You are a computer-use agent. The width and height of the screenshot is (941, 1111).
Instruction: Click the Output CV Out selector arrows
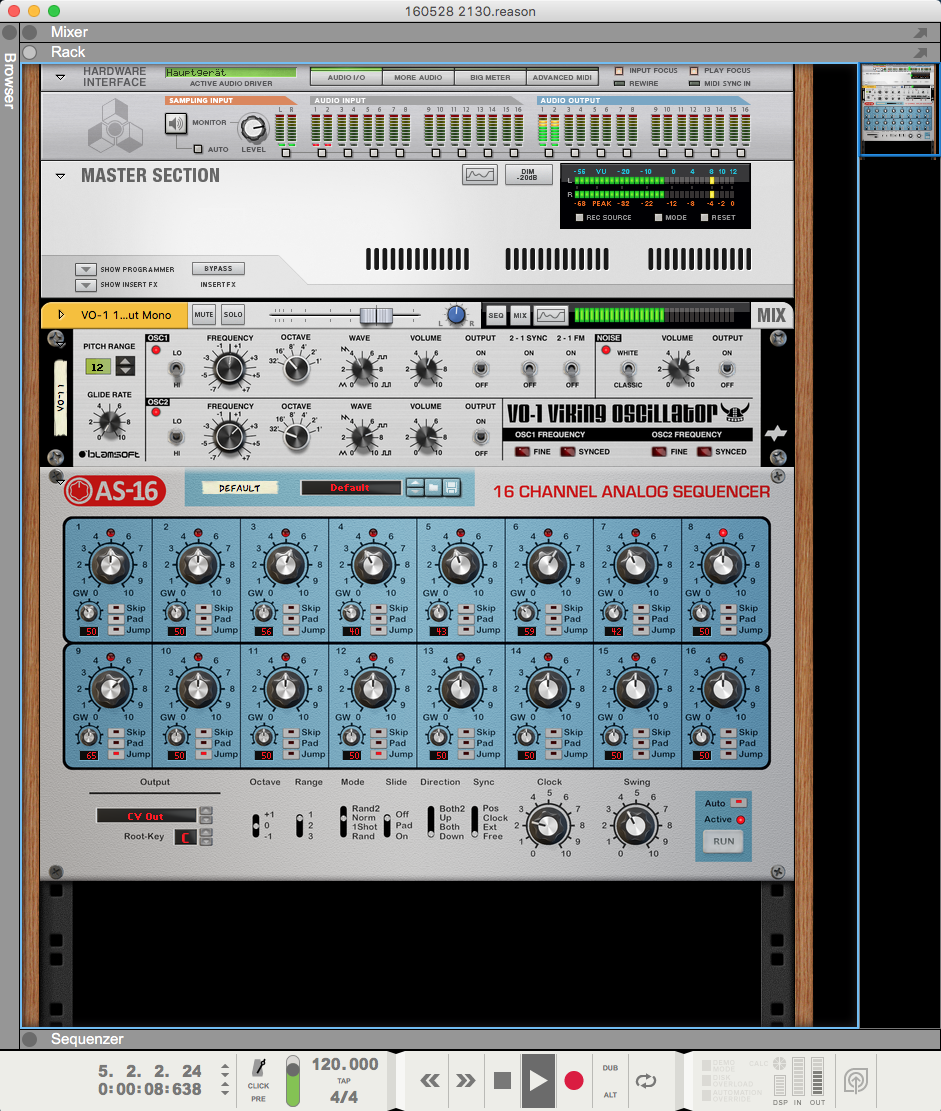(x=206, y=816)
